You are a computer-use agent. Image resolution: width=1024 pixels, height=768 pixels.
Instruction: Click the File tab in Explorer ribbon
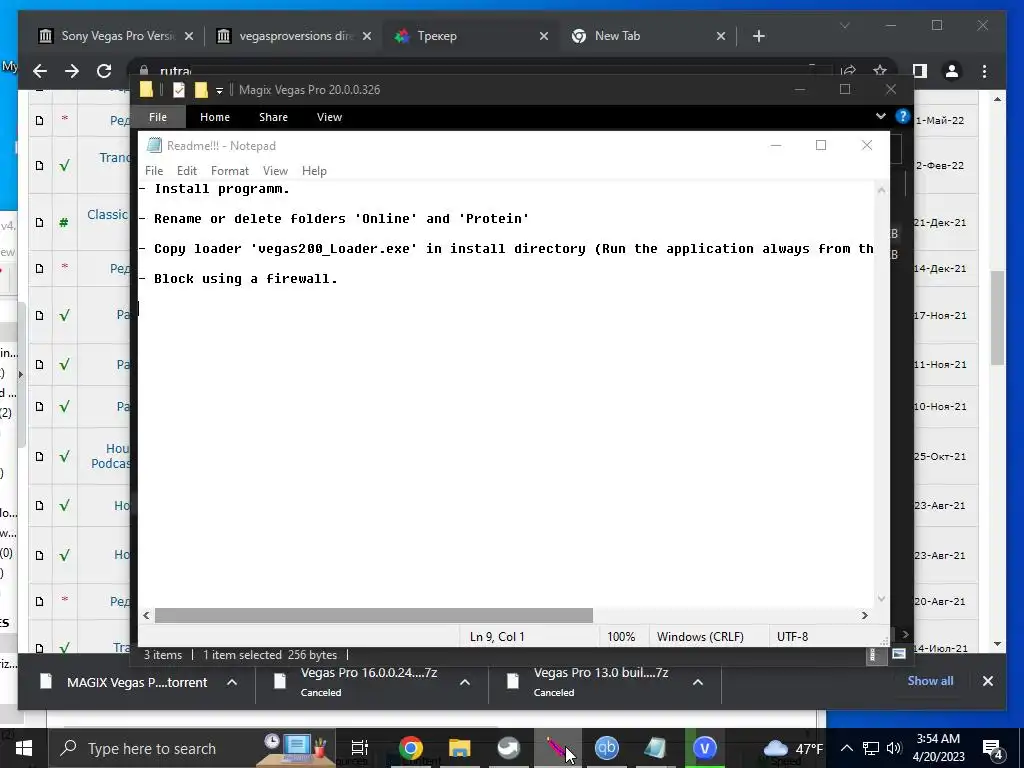pos(158,117)
